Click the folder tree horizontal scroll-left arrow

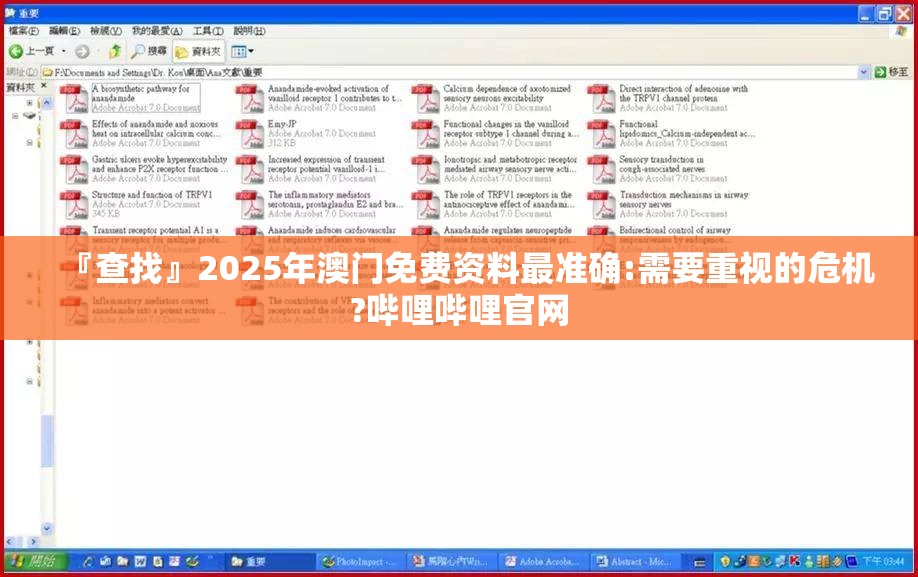10,542
